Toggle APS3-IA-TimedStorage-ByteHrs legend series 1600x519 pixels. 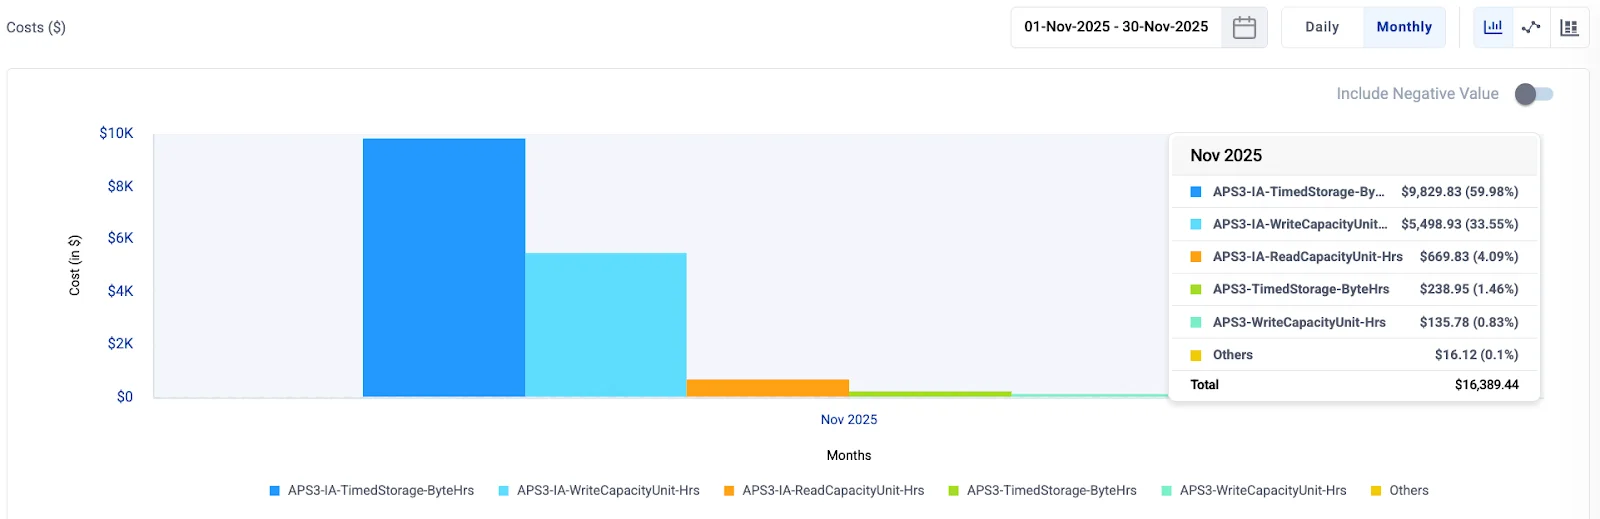click(x=380, y=491)
